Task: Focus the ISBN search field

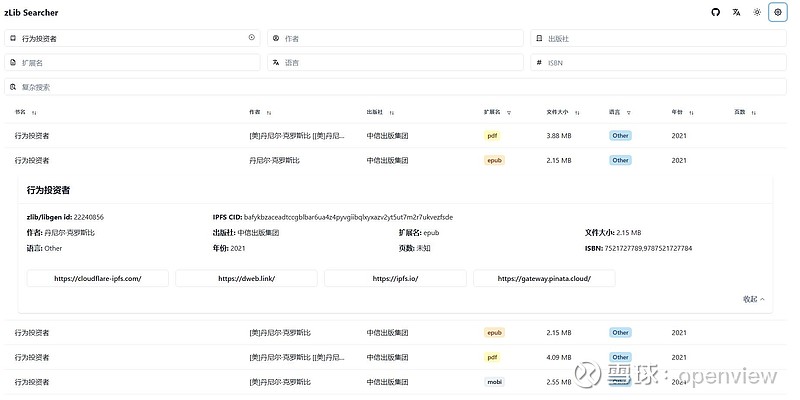Action: 660,62
